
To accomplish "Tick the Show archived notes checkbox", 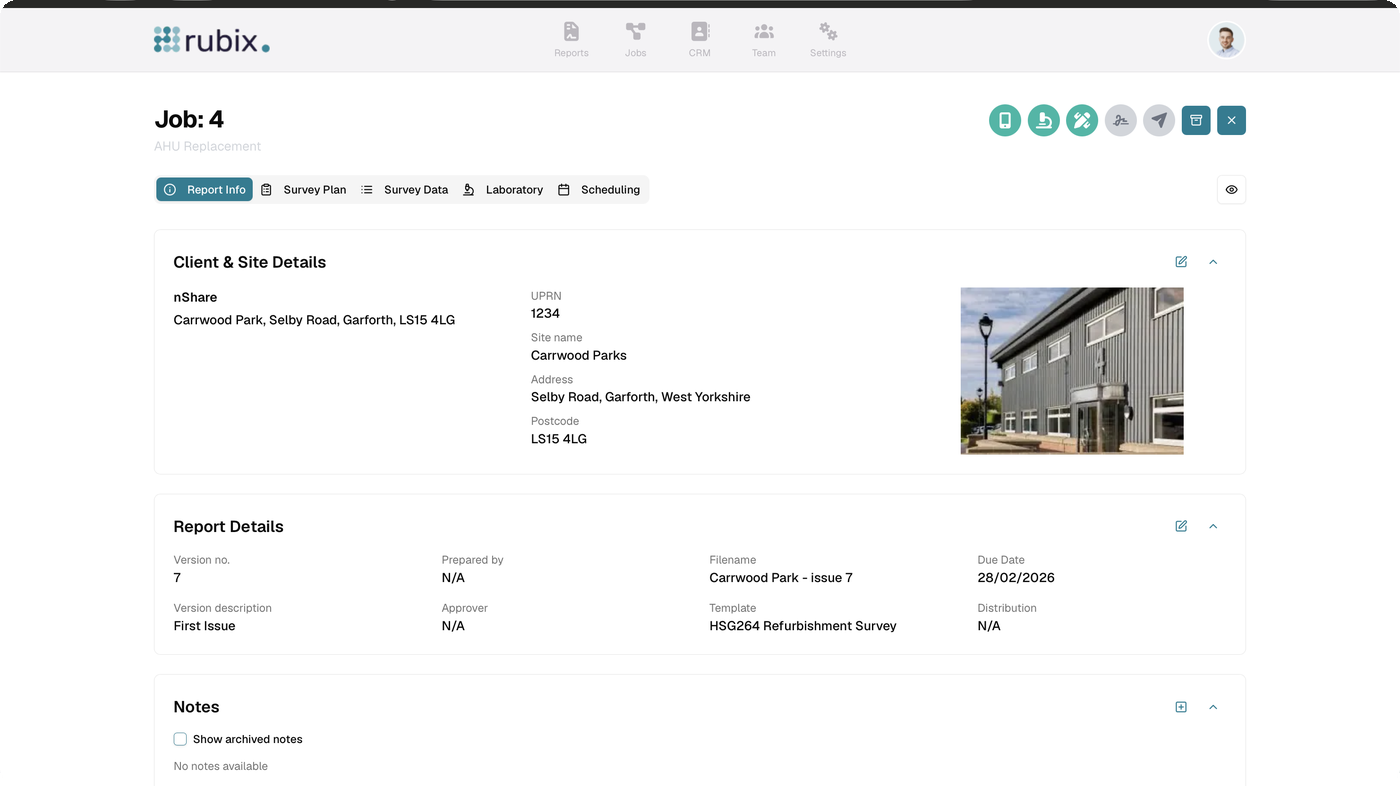I will [180, 739].
